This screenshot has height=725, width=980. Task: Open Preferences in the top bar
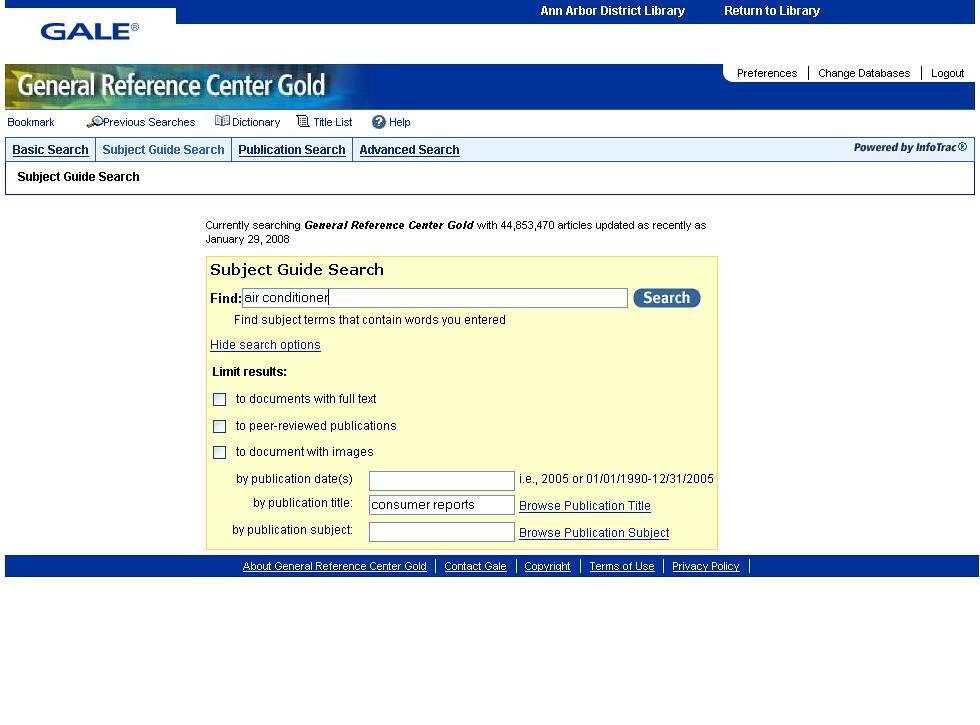tap(767, 73)
